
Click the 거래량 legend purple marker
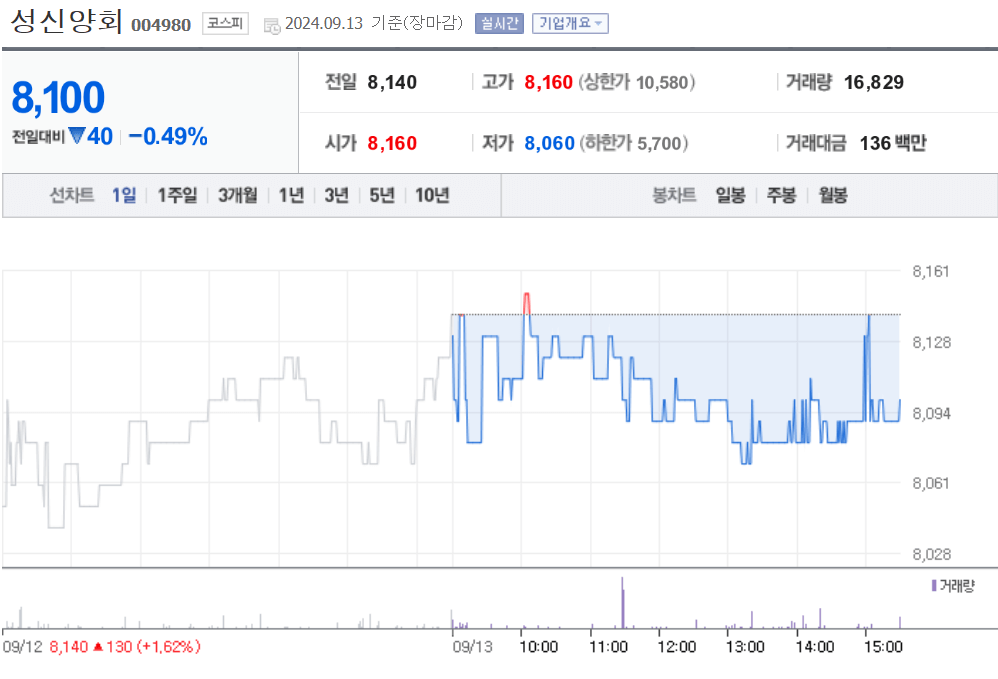[x=934, y=585]
